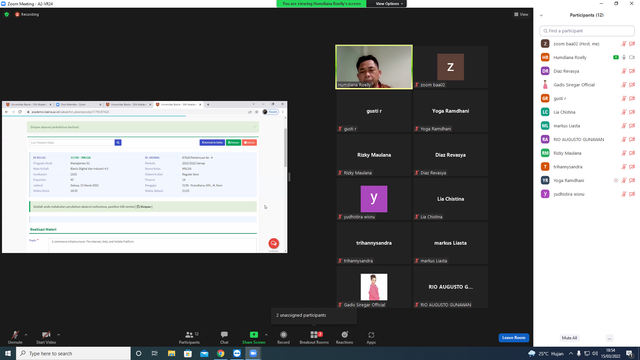
Task: Switch to third Universitas Bakrie browser tab
Action: (128, 104)
